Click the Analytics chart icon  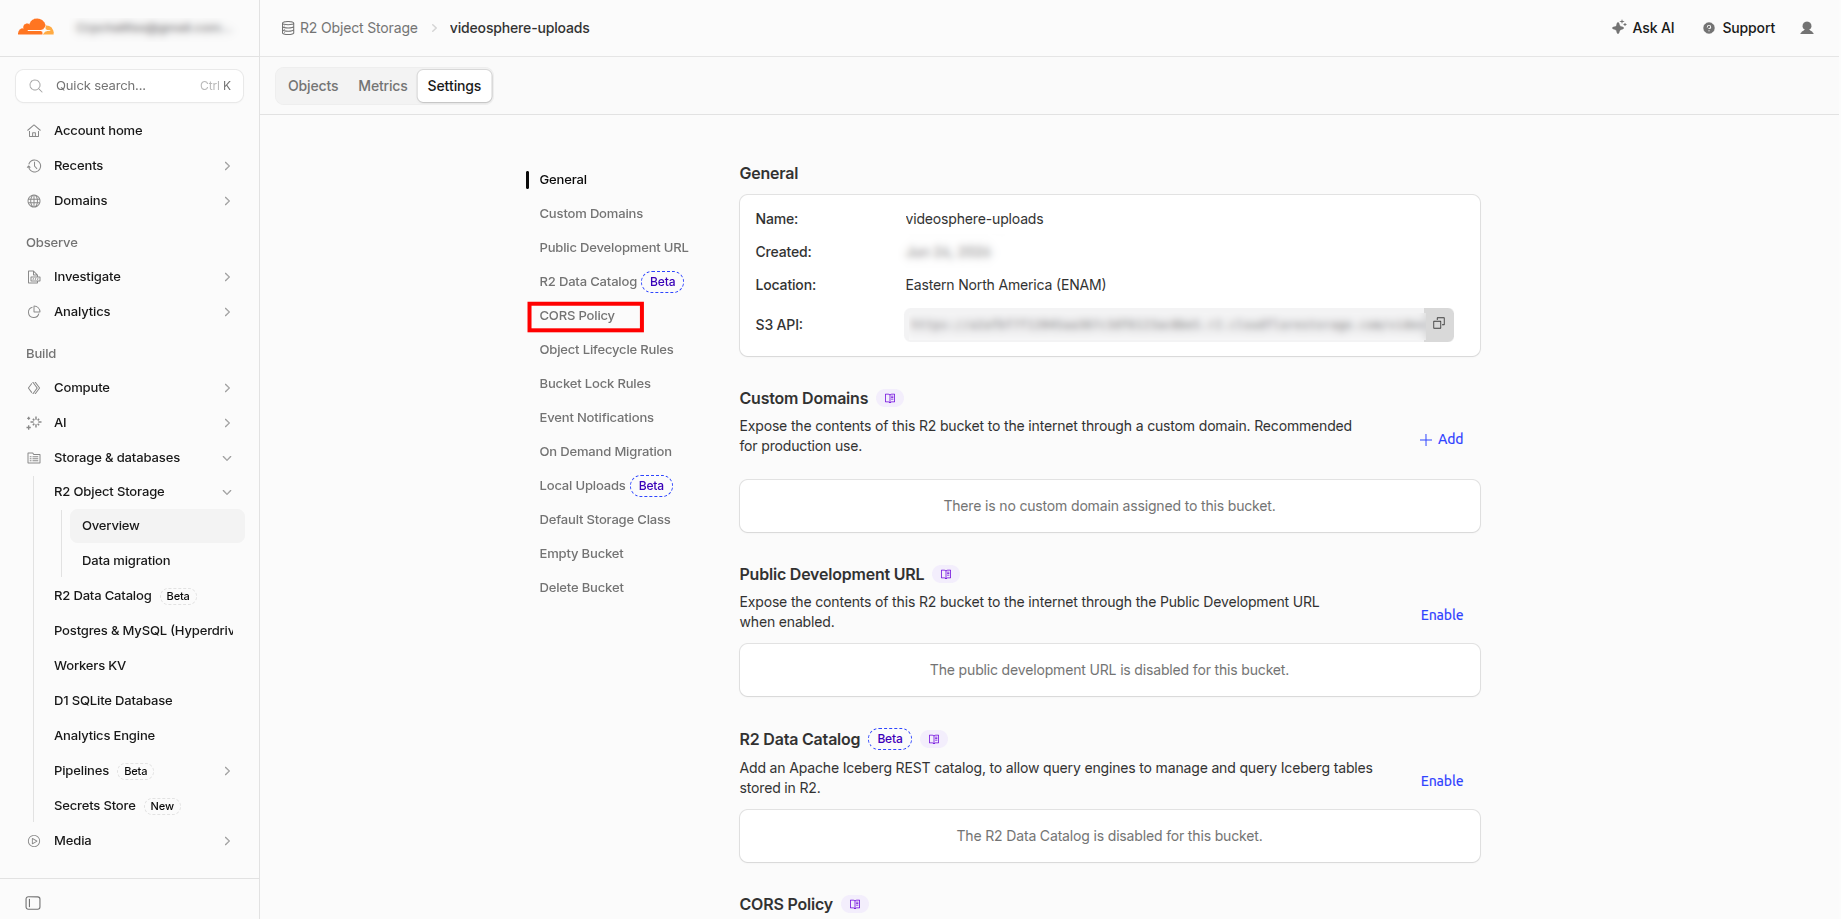coord(34,312)
